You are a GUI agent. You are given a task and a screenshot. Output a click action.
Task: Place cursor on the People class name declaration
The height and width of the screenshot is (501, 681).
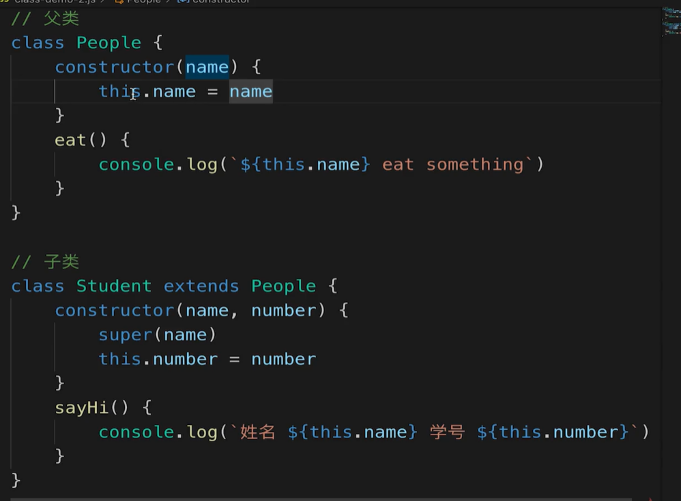point(109,43)
